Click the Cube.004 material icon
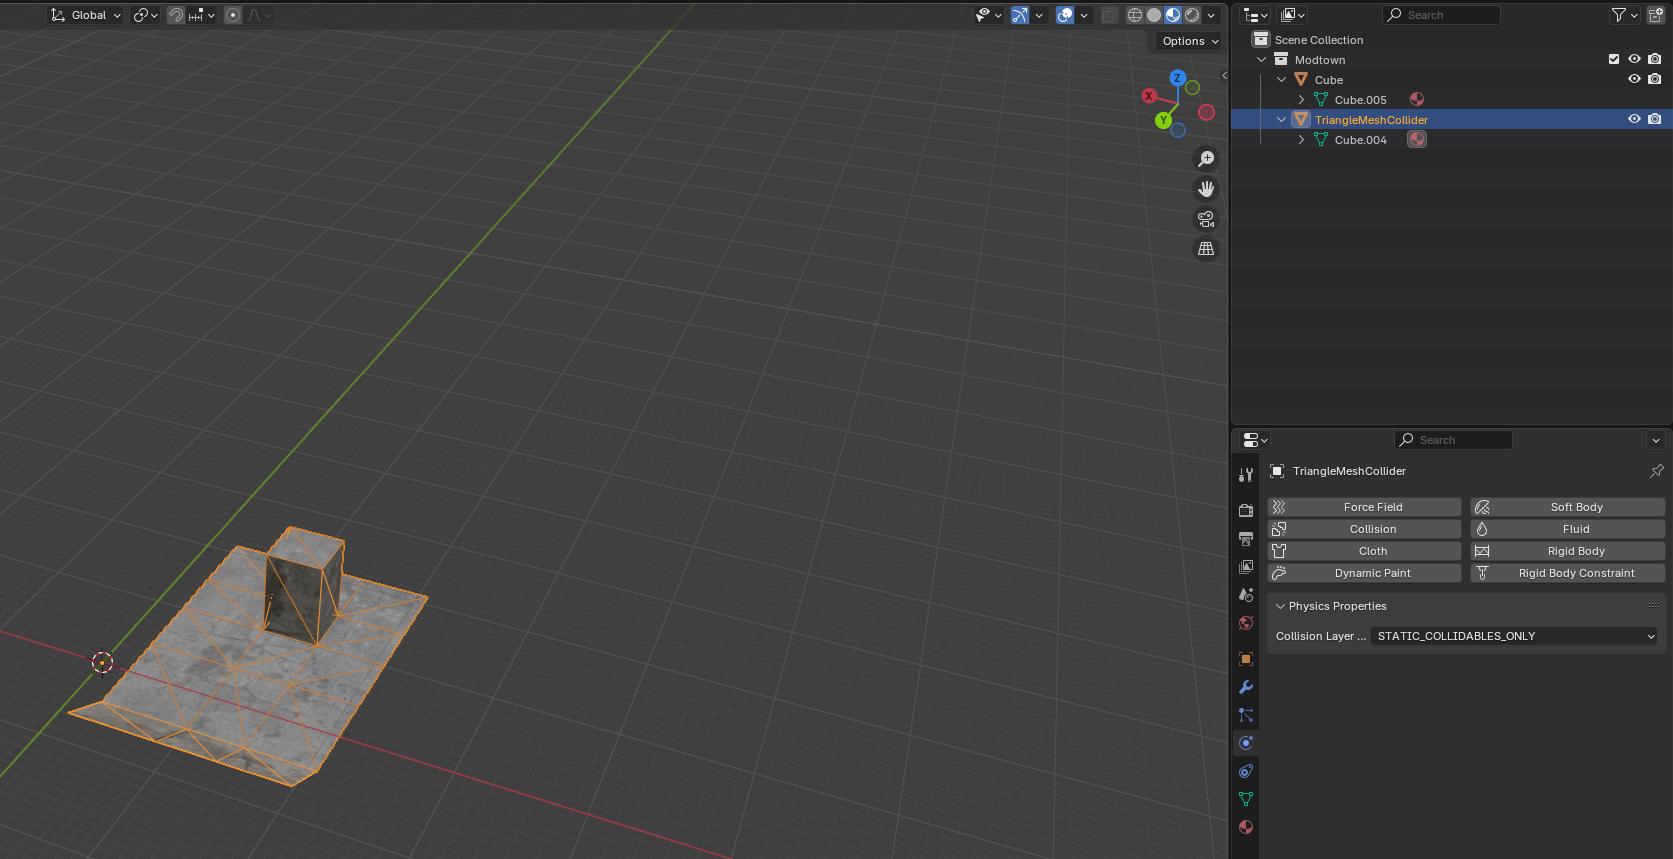Image resolution: width=1673 pixels, height=859 pixels. (x=1417, y=139)
